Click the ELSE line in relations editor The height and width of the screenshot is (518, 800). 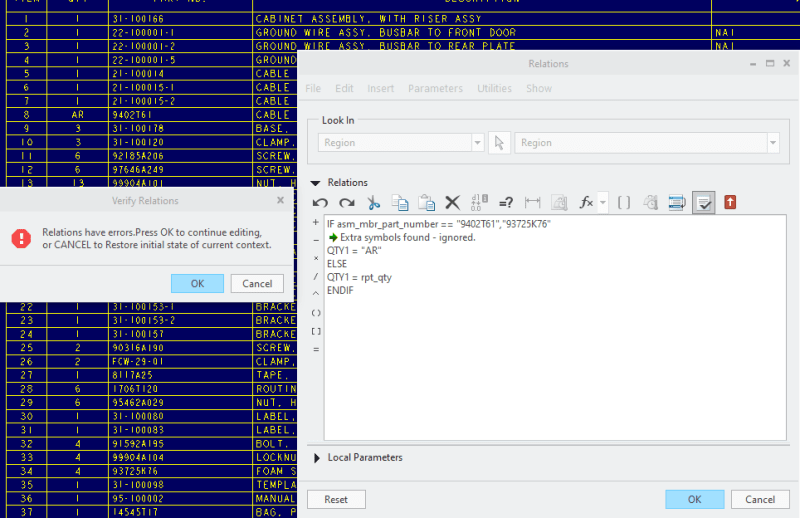[337, 264]
